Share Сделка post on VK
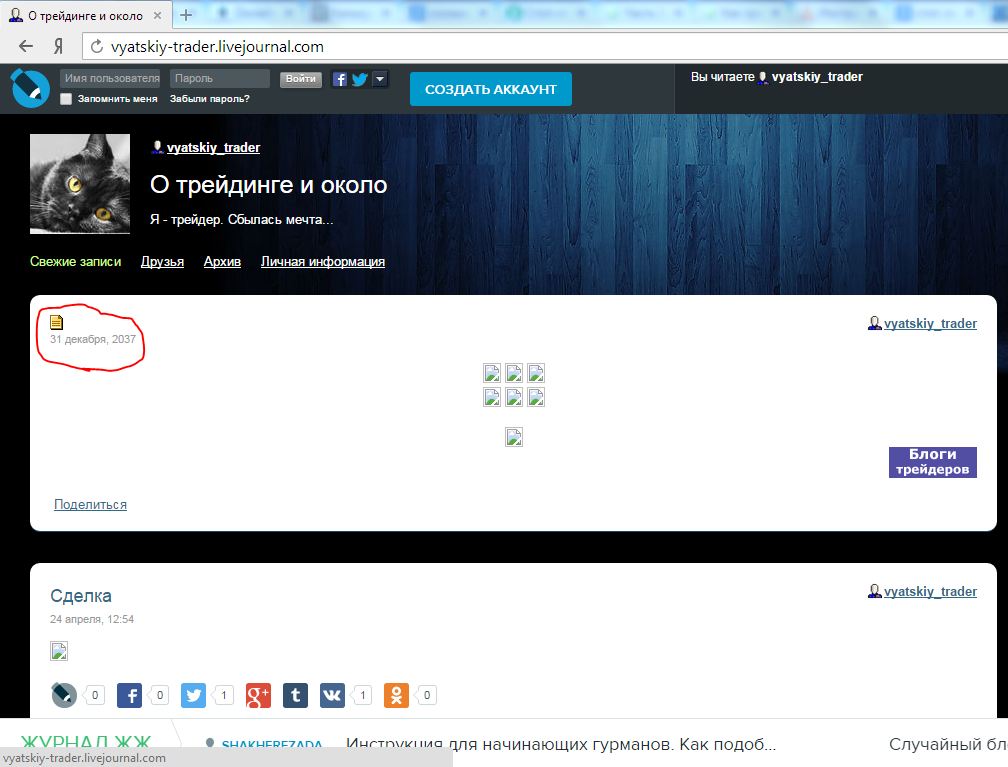Image resolution: width=1008 pixels, height=767 pixels. [332, 695]
